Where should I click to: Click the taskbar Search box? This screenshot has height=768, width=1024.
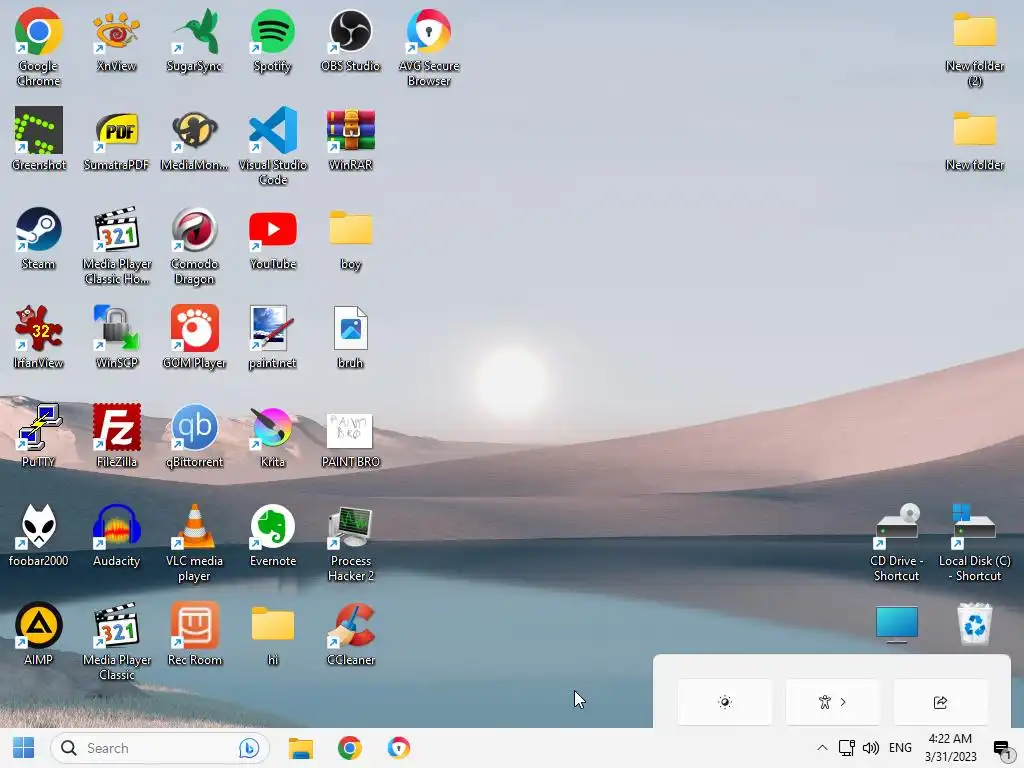tap(160, 748)
